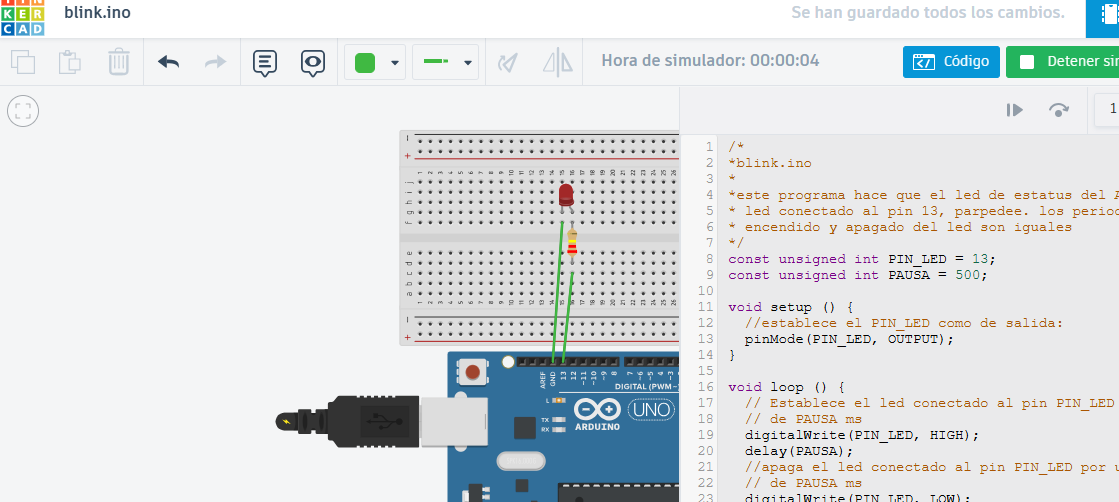Click the debugger resume play icon
The image size is (1119, 502).
click(1014, 110)
